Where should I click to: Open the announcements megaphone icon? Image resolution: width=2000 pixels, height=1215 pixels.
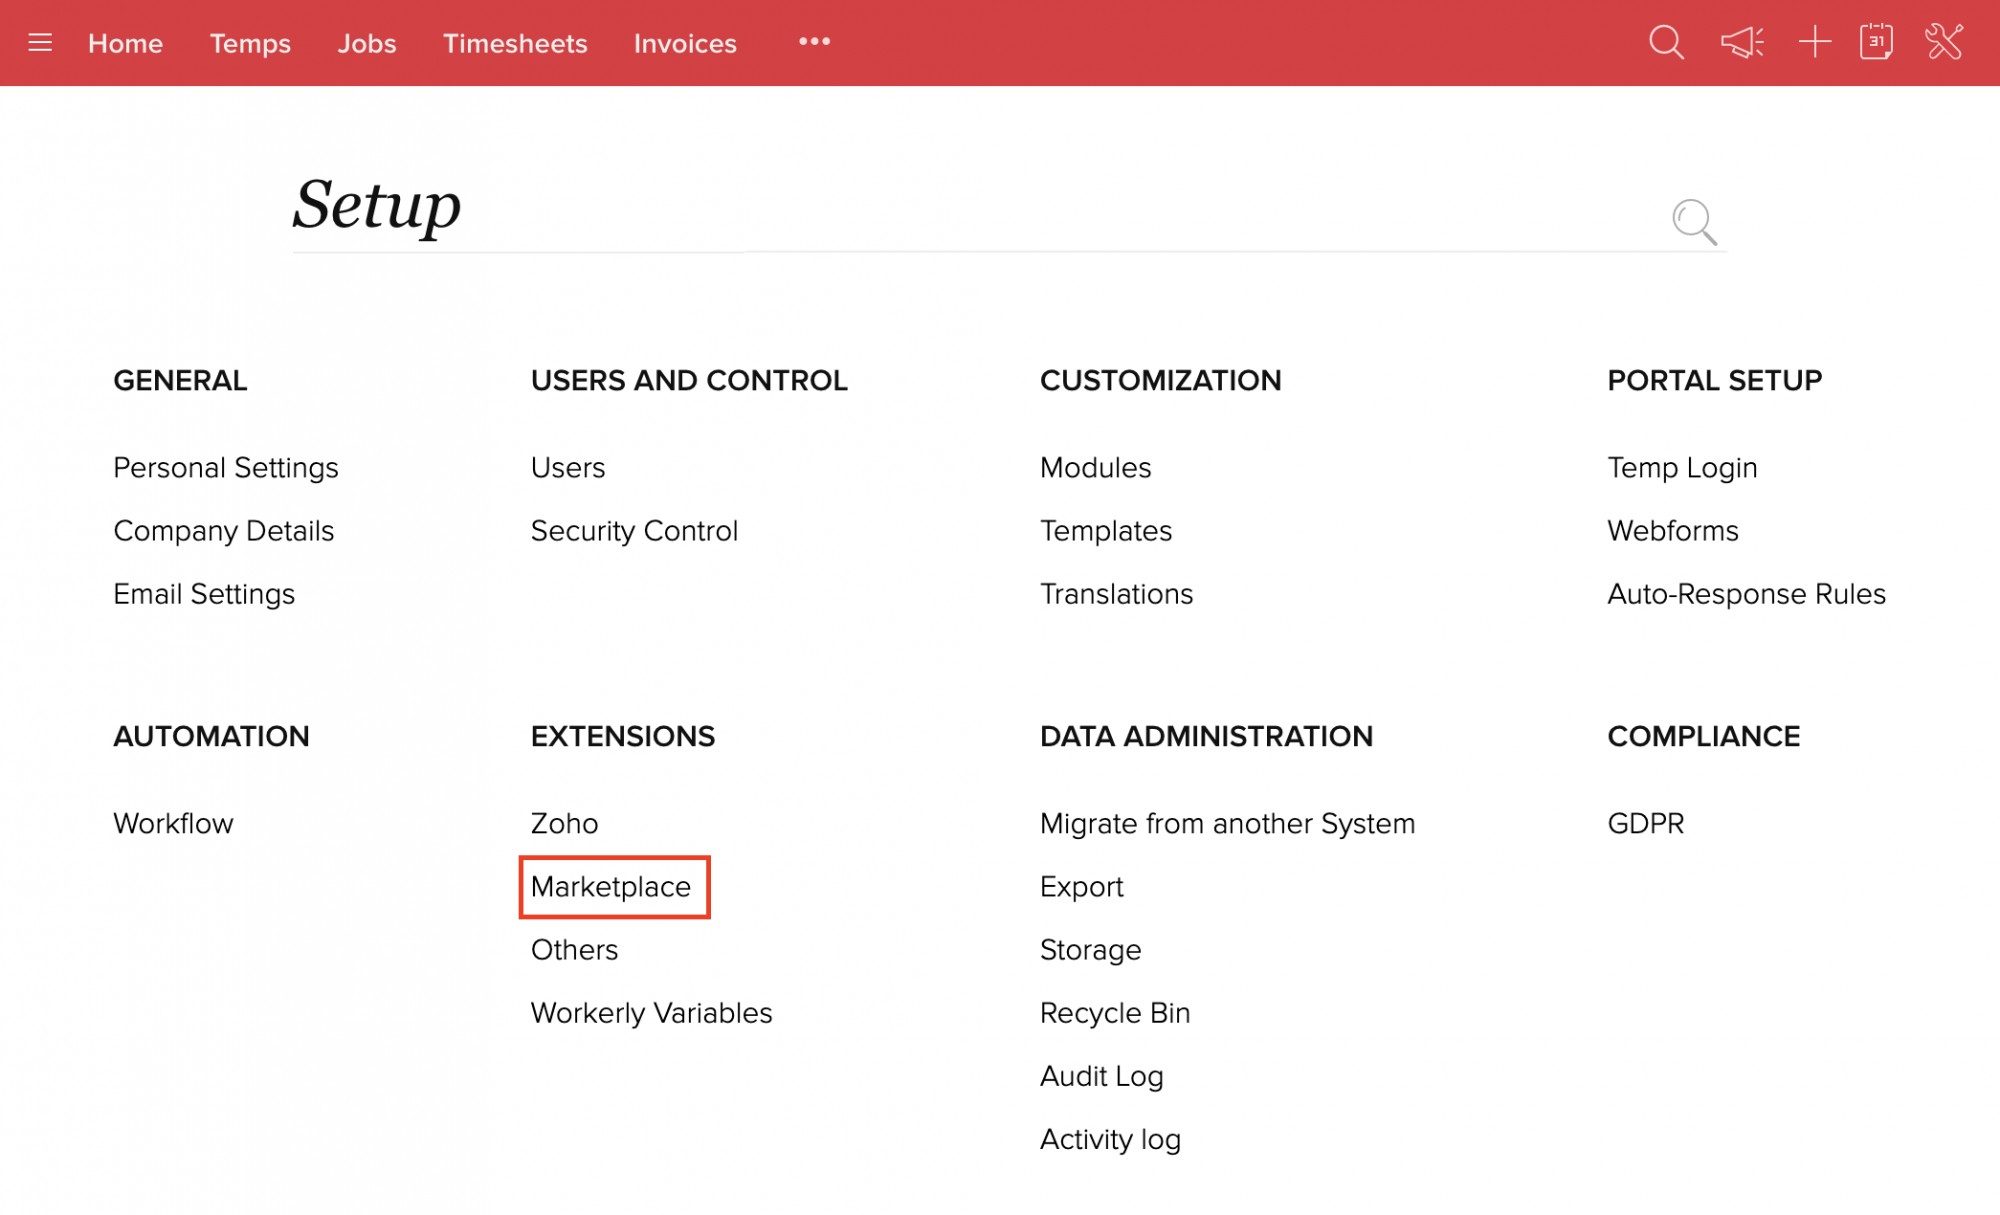(x=1741, y=43)
